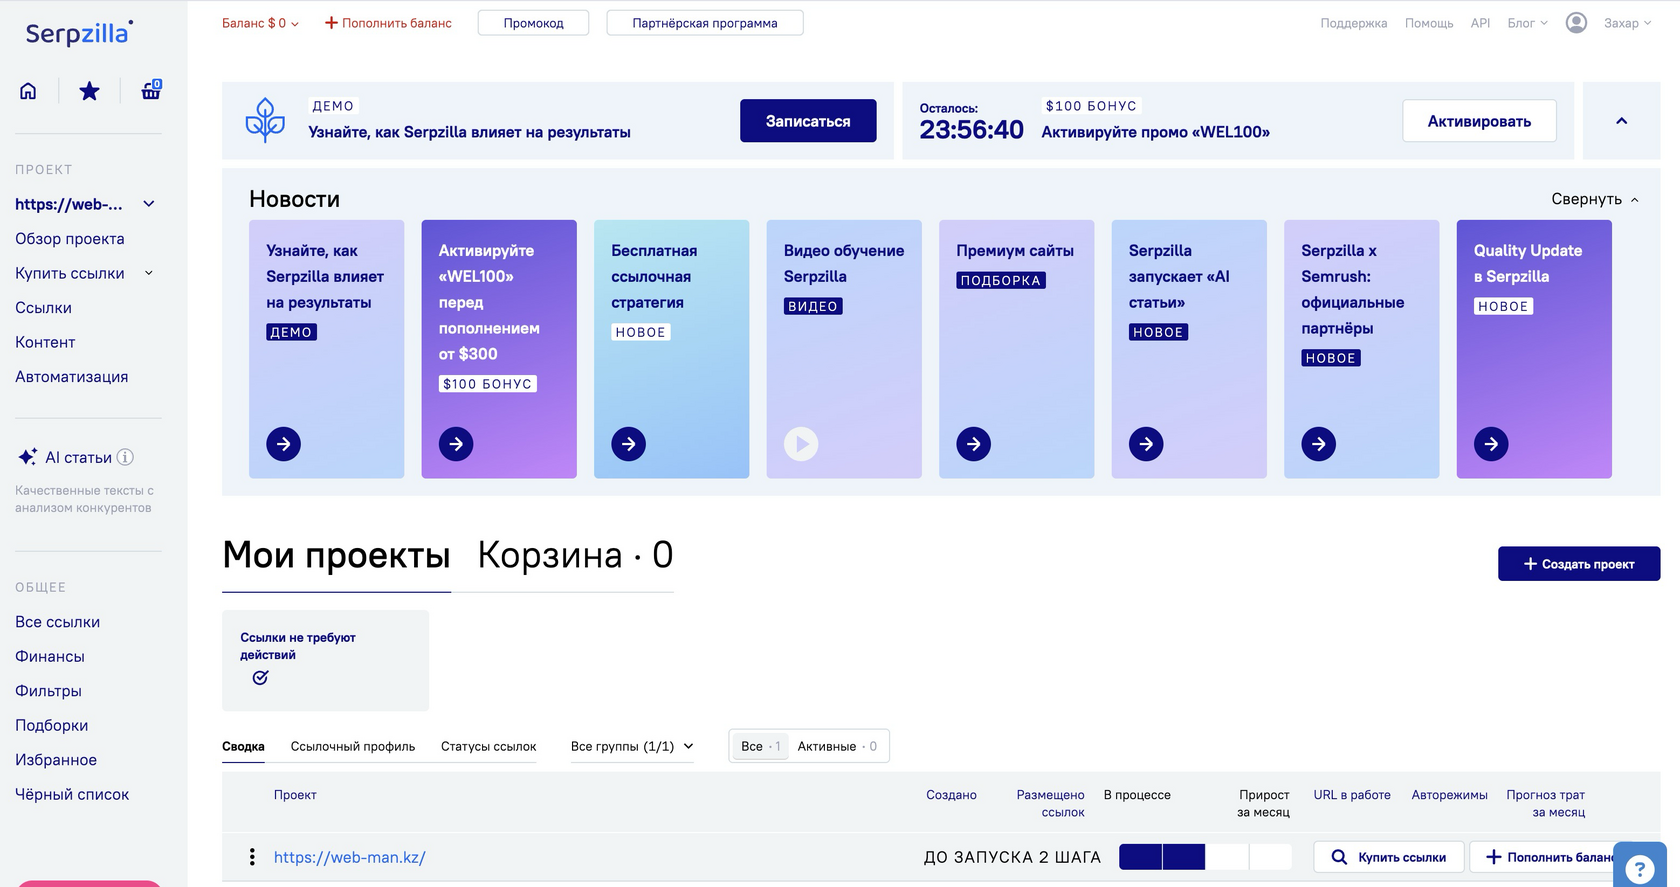
Task: Open arrow on 'Узнайте, как Serpzilla влияет' card
Action: pos(283,444)
